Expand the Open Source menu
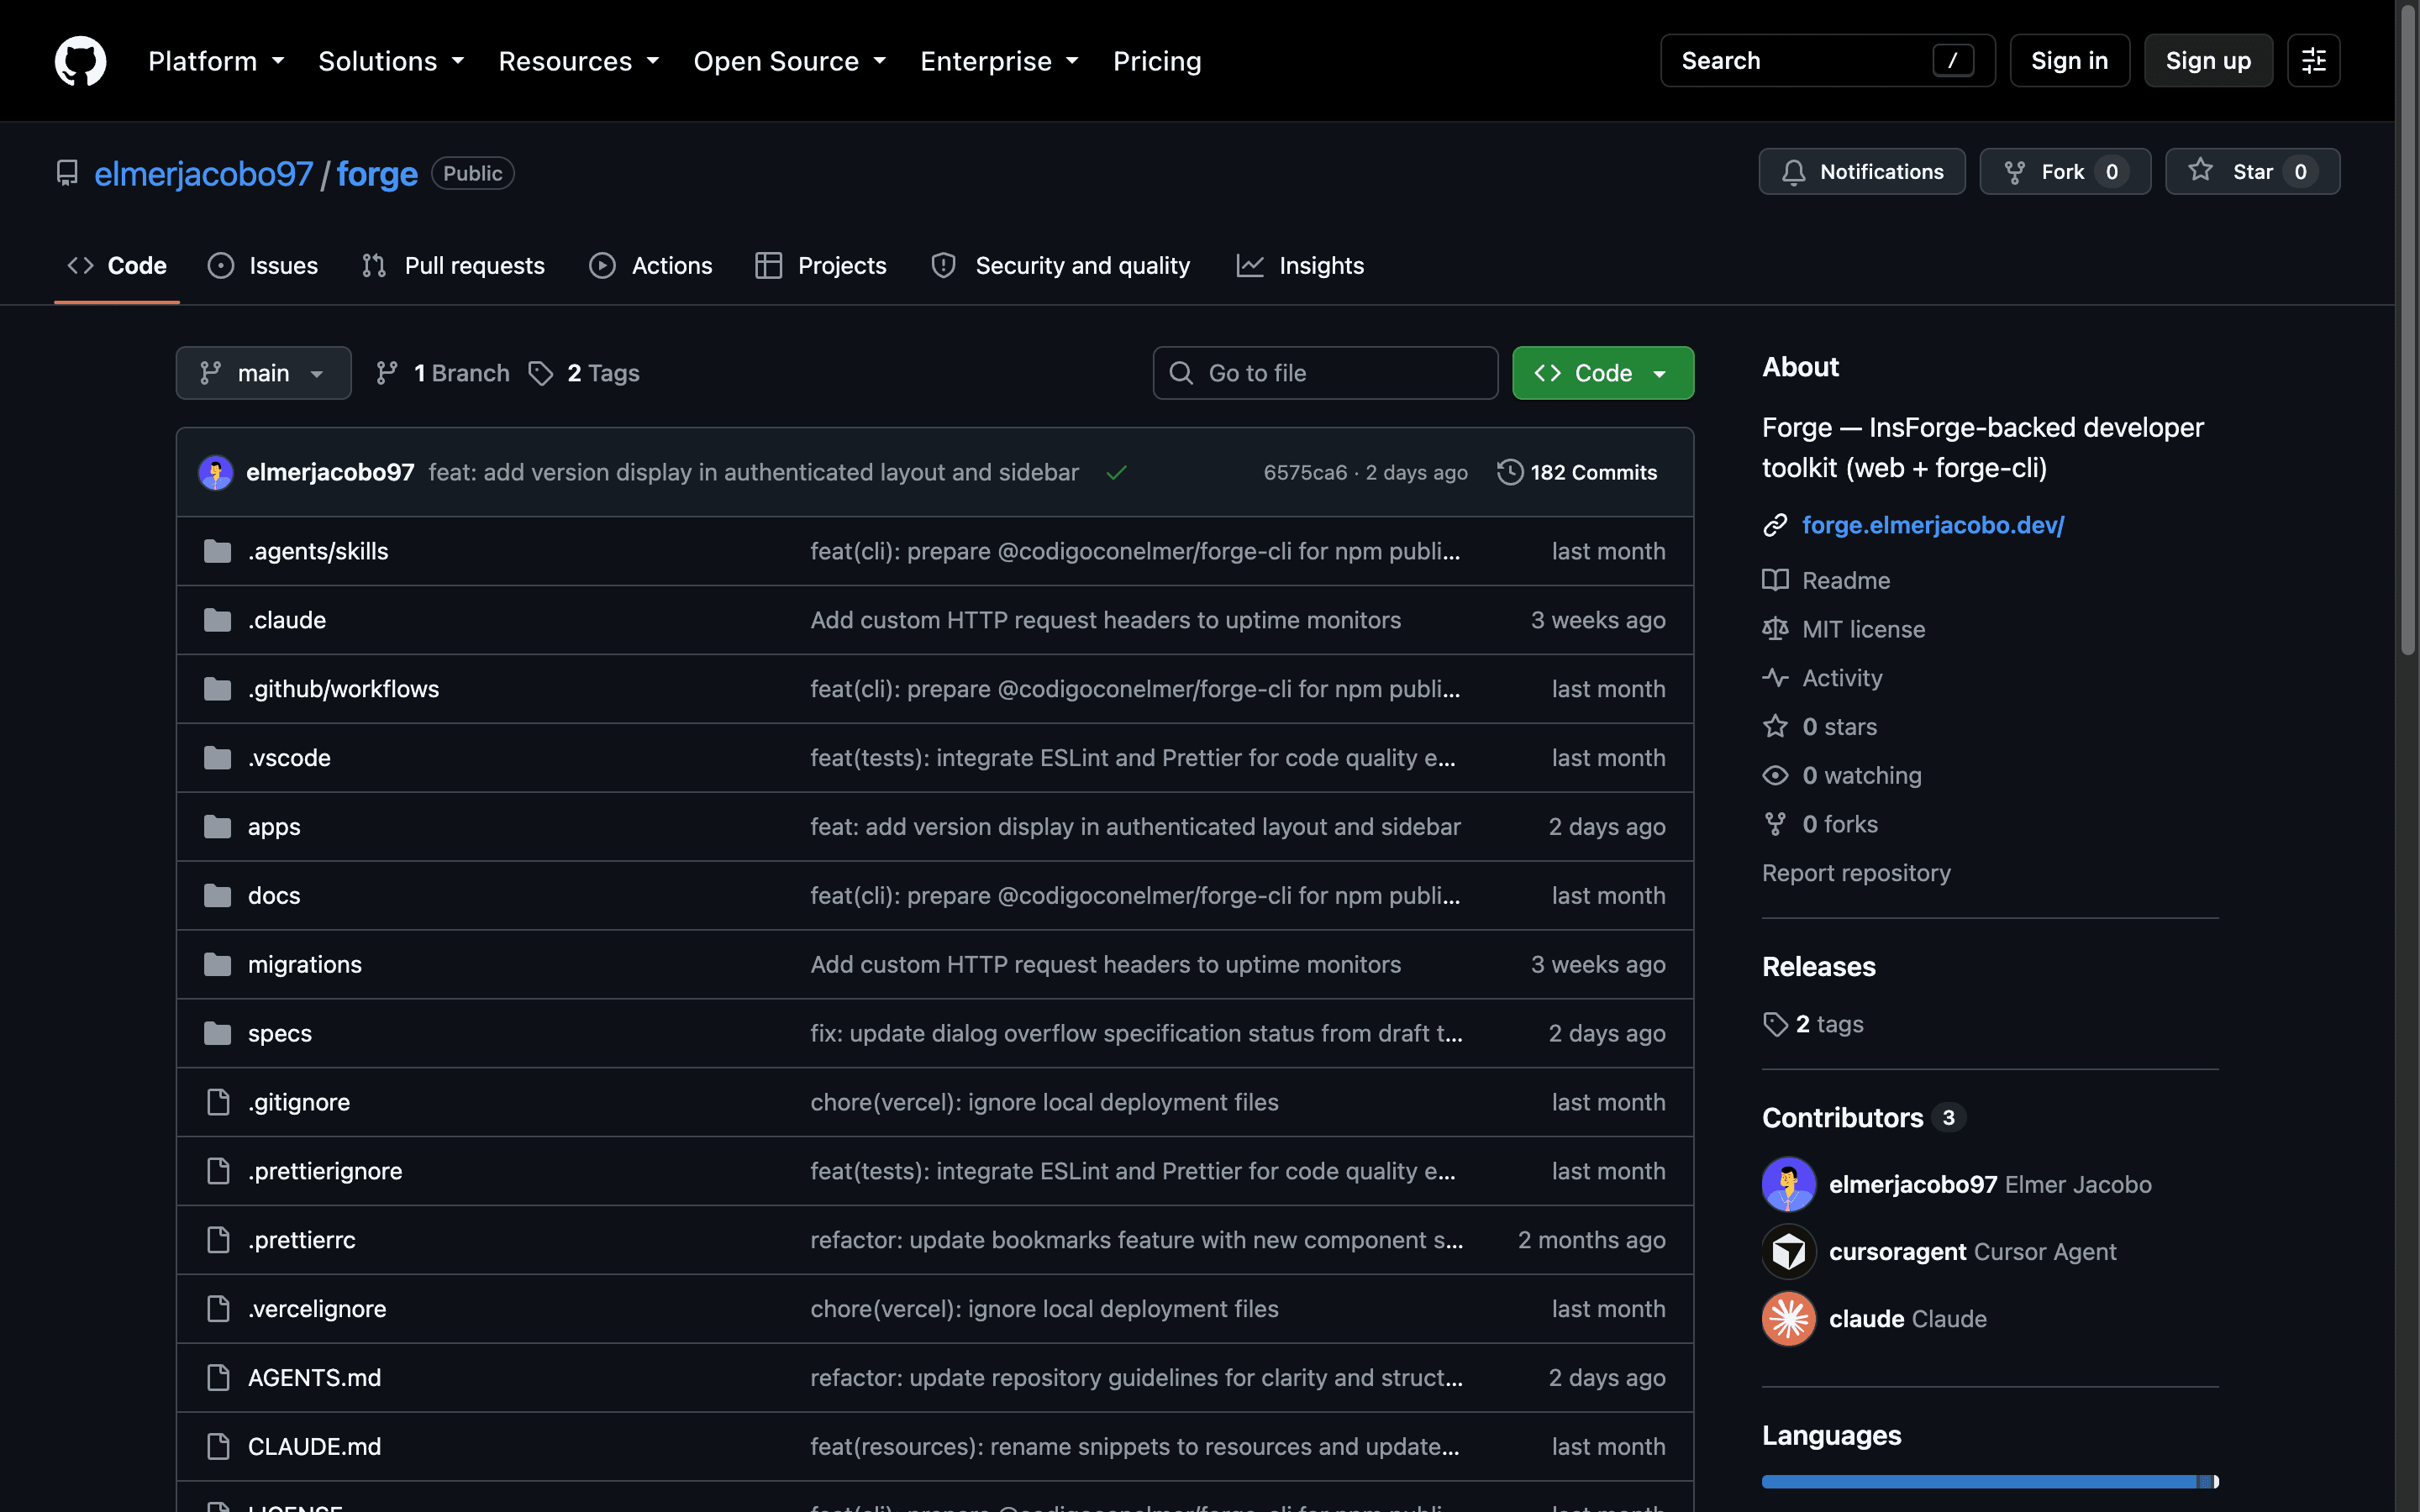This screenshot has height=1512, width=2420. click(x=790, y=61)
